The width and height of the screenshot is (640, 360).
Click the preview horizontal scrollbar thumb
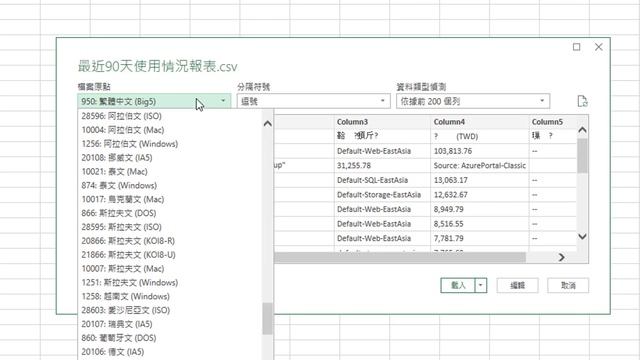pyautogui.click(x=400, y=257)
